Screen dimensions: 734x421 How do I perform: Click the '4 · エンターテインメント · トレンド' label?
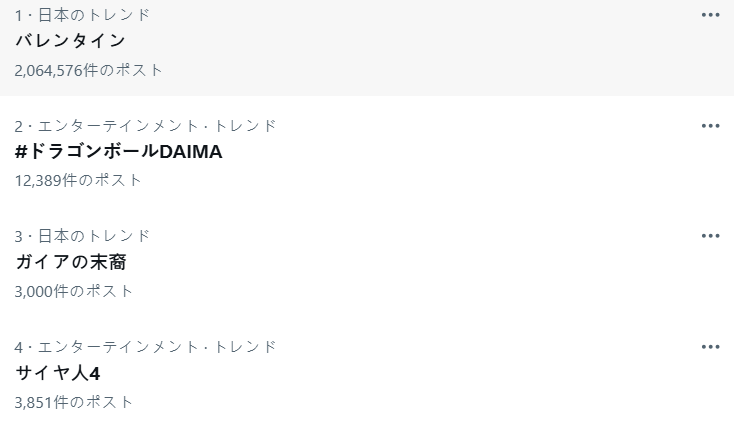pos(146,347)
